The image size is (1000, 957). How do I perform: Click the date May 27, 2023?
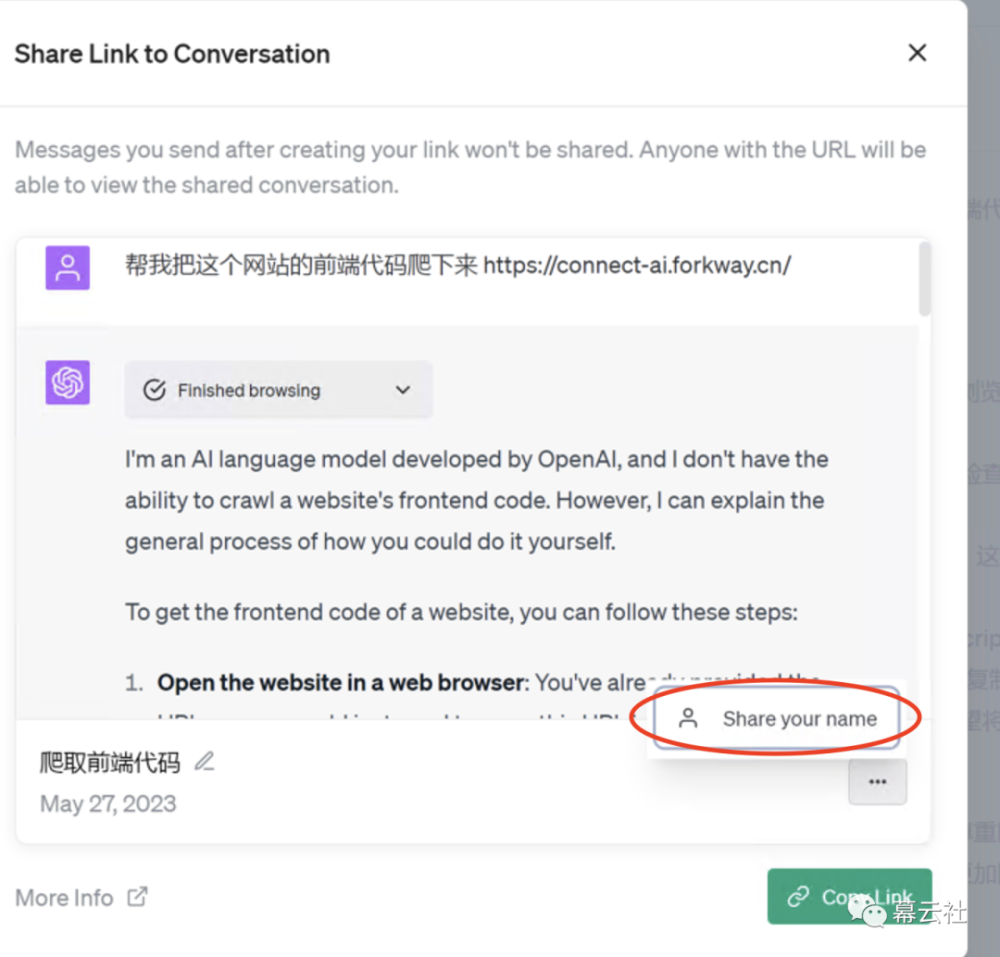(x=107, y=803)
